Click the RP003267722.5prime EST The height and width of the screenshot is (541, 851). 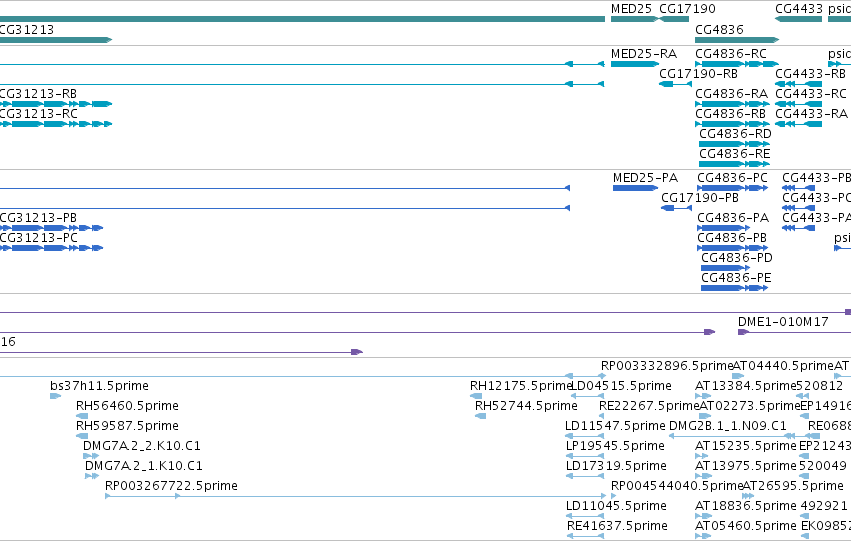tap(355, 496)
